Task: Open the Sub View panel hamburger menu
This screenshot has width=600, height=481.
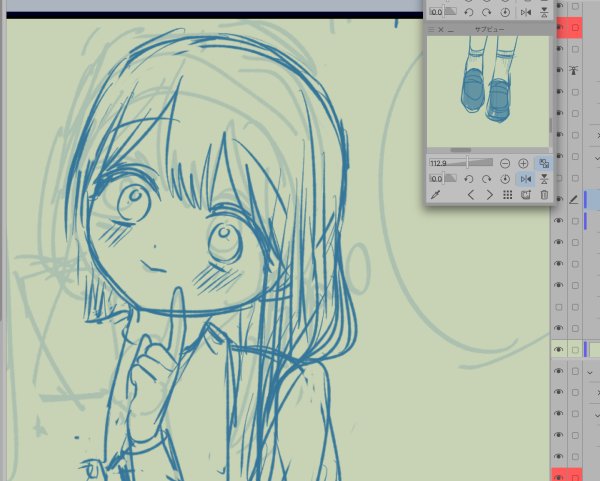Action: coord(432,30)
